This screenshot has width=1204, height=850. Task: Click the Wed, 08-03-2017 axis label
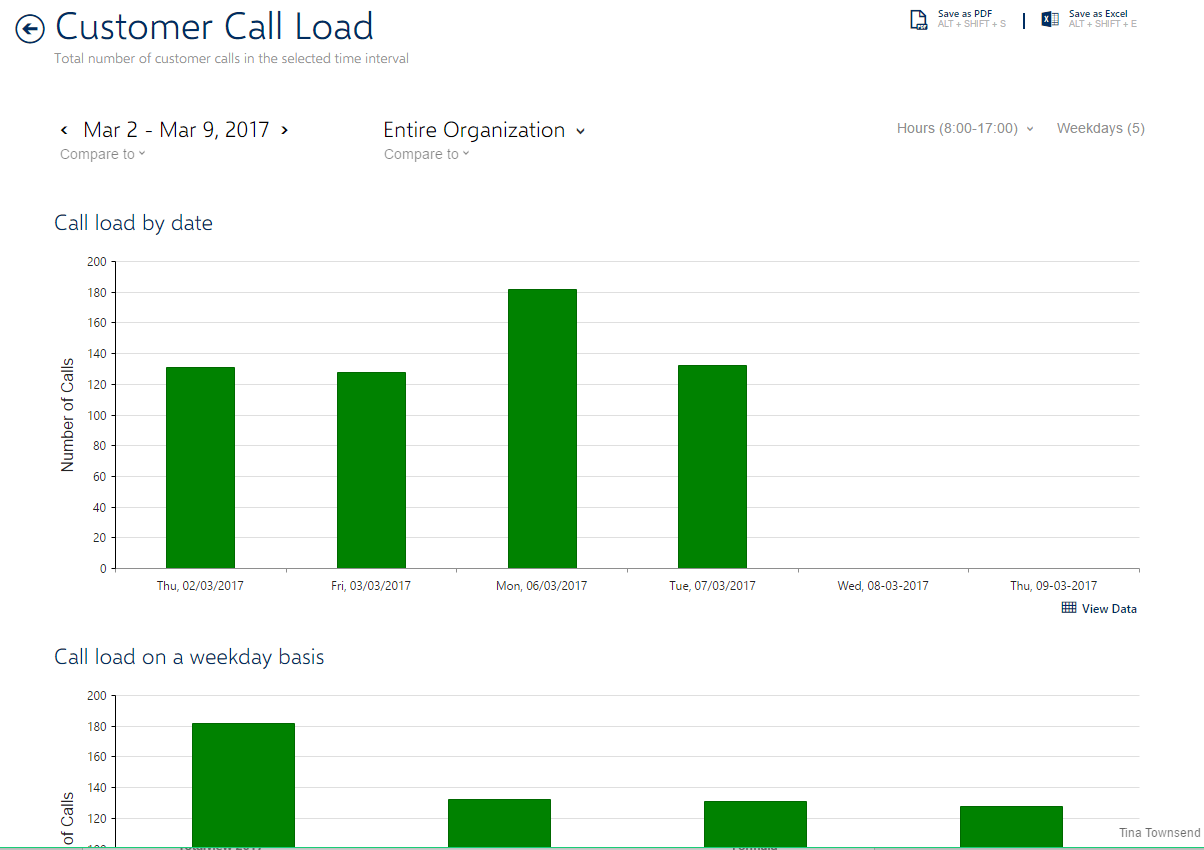(x=883, y=586)
